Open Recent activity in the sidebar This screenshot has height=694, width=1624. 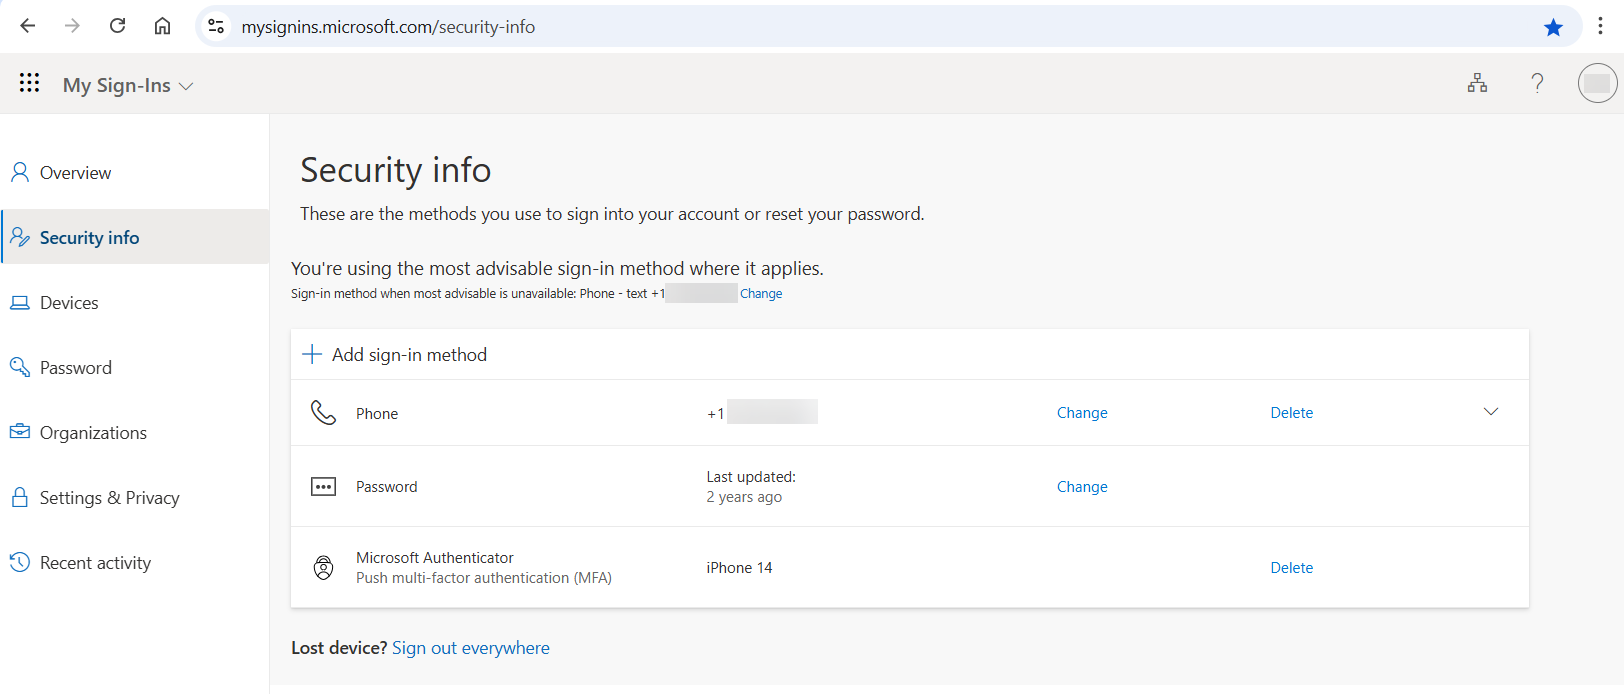point(135,562)
